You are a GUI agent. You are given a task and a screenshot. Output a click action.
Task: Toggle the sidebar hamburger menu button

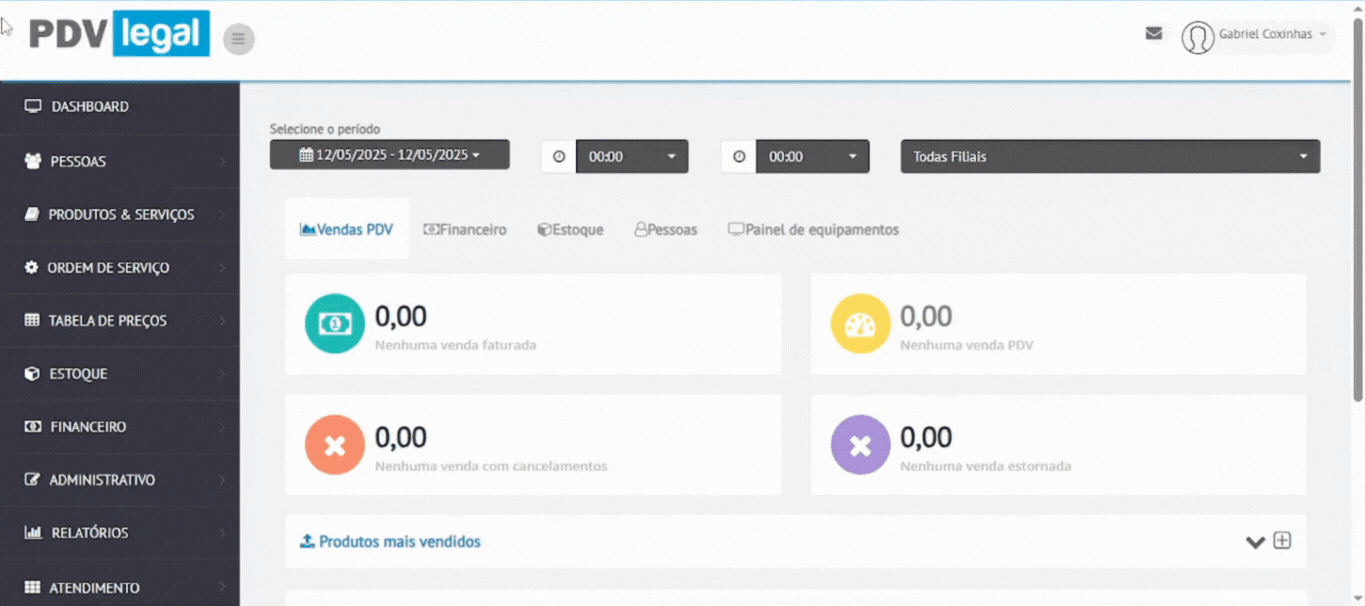coord(238,39)
